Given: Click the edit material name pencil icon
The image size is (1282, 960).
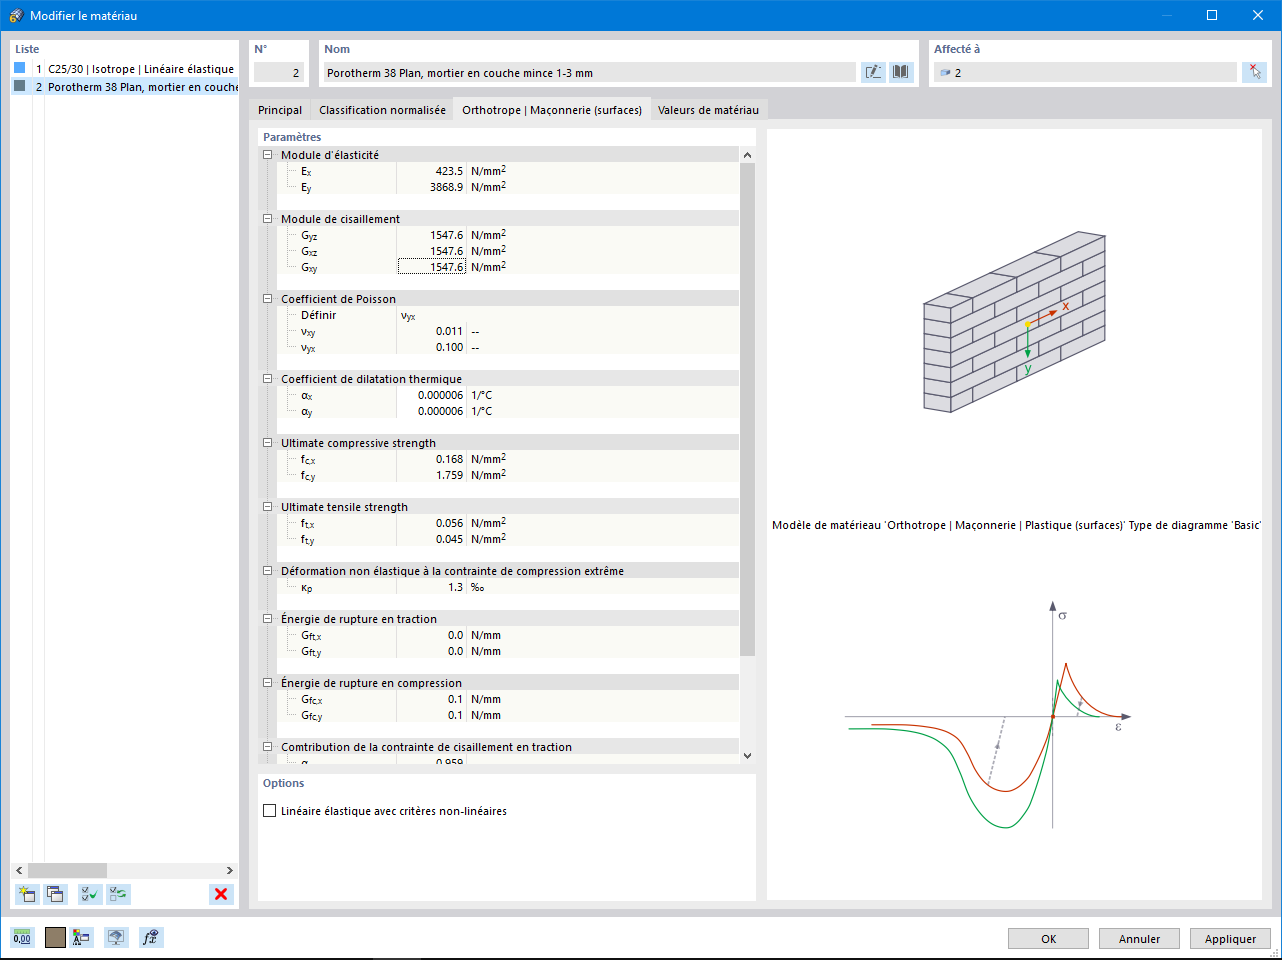Looking at the screenshot, I should pos(873,72).
